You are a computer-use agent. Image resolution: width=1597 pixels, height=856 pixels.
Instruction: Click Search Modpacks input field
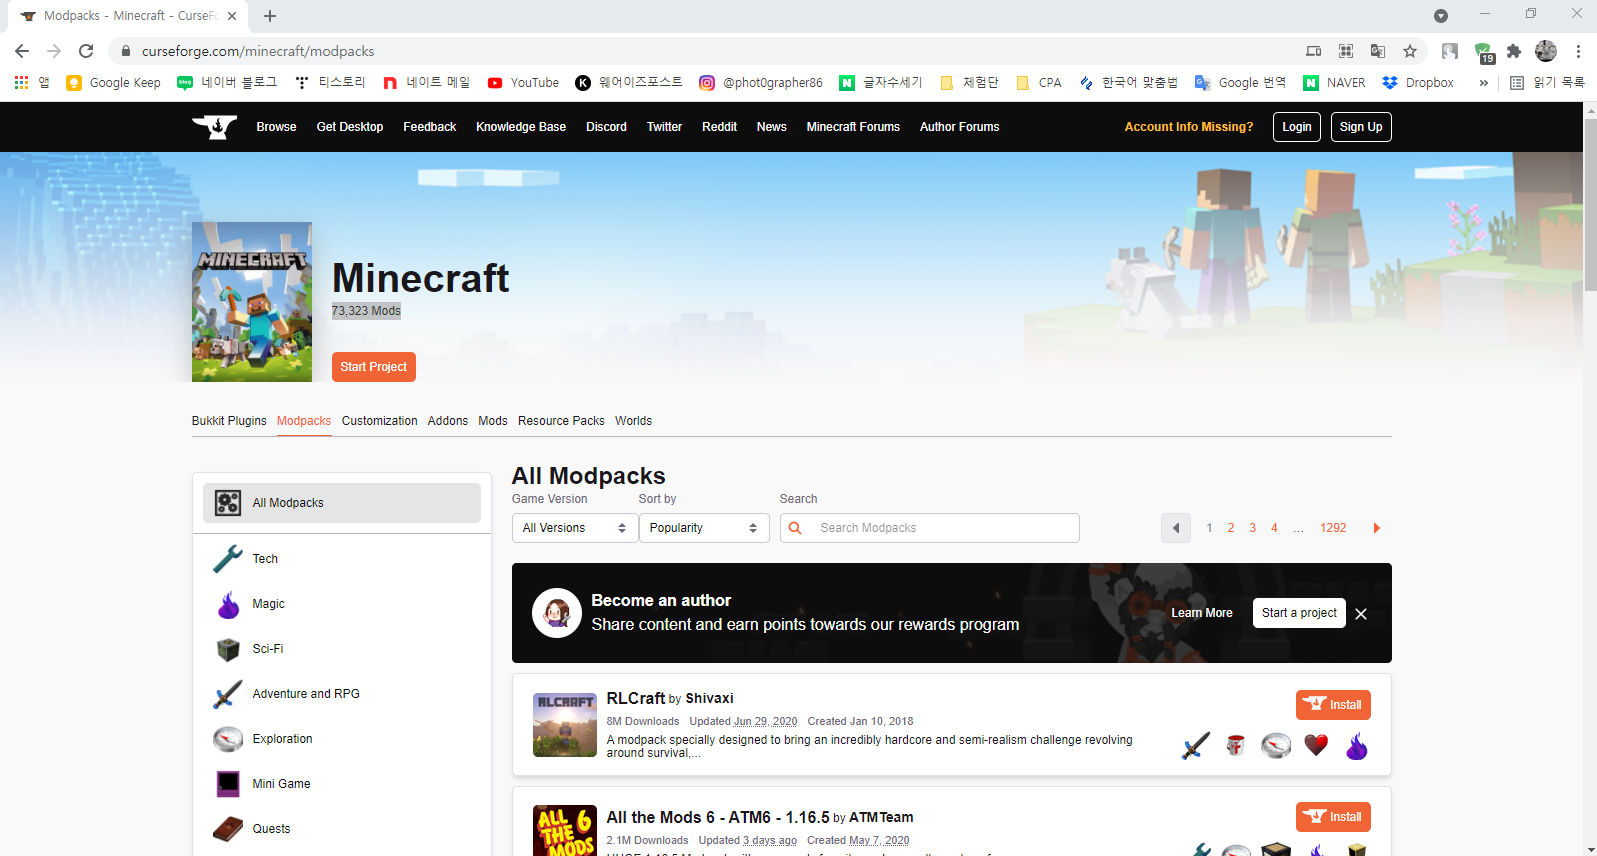coord(930,528)
